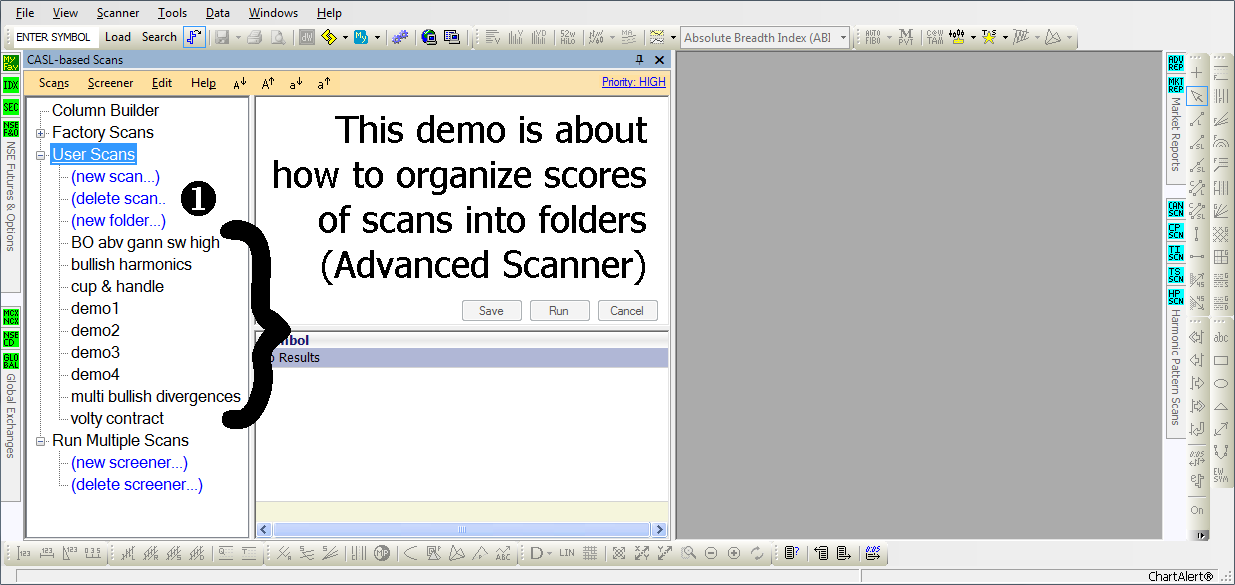Click the Cancel button
1235x585 pixels.
(x=627, y=311)
